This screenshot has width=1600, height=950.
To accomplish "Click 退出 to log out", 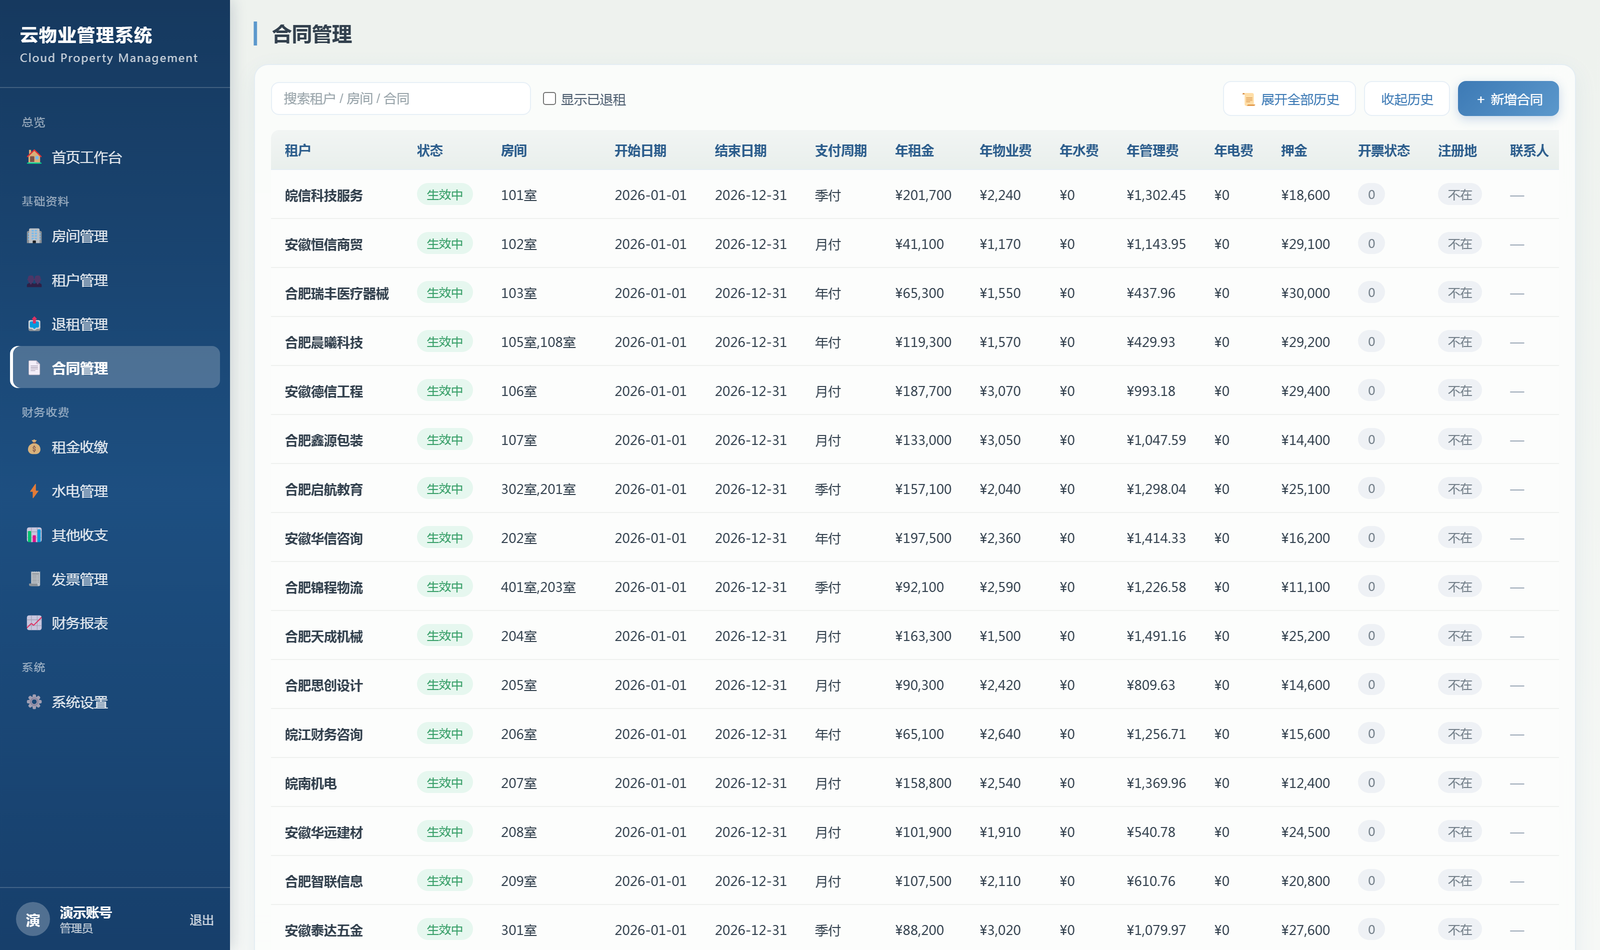I will click(202, 920).
